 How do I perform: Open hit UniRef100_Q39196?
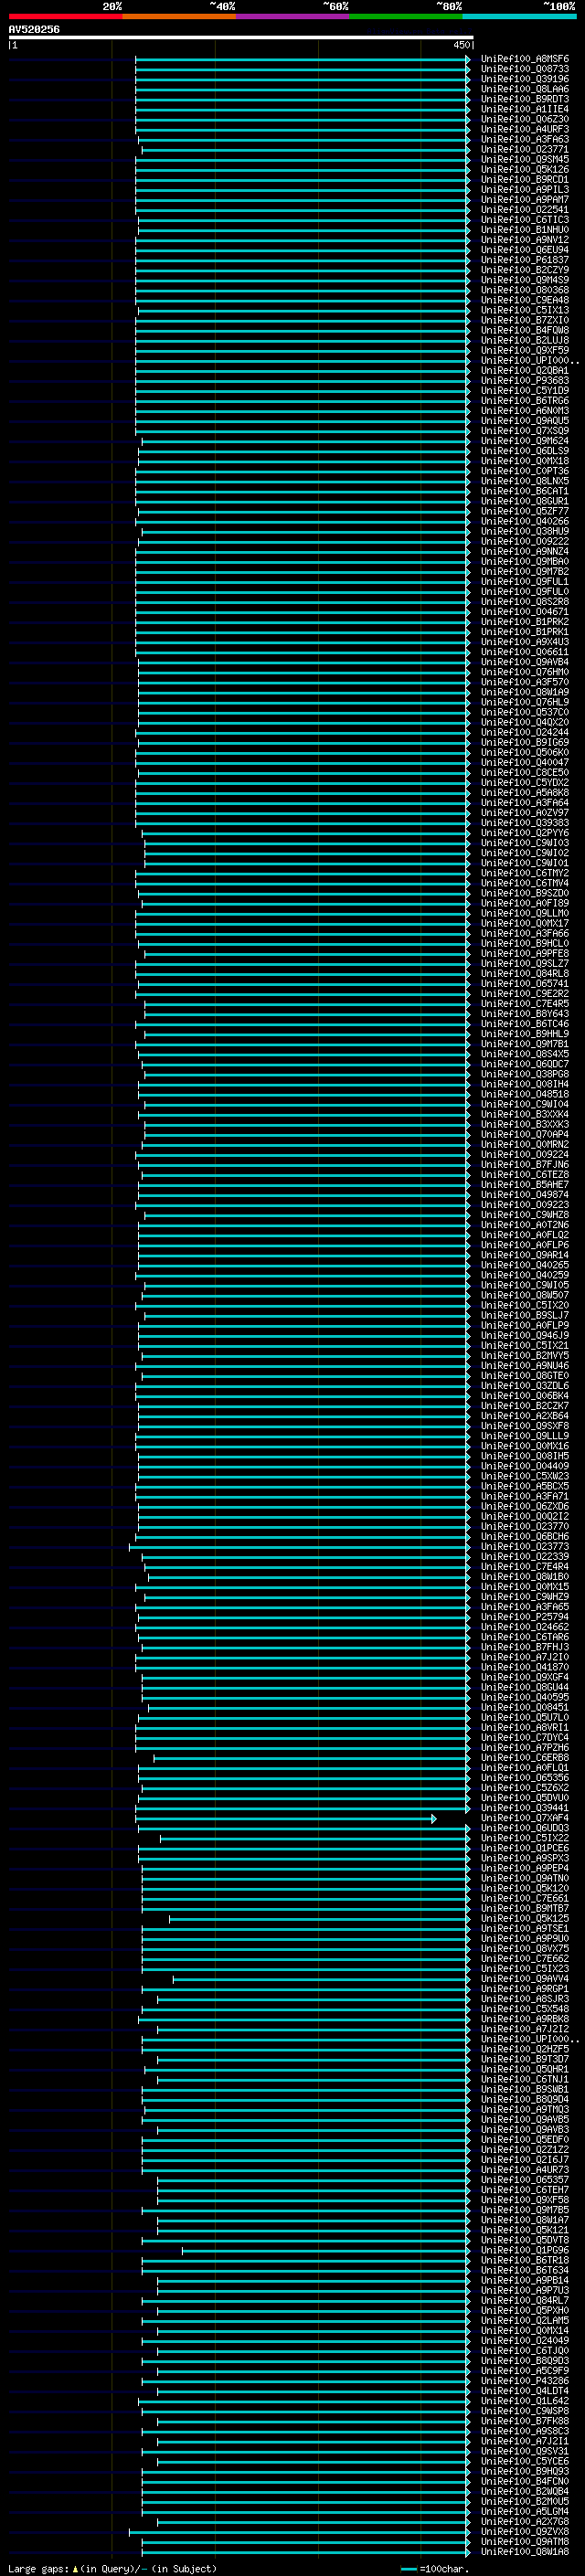pyautogui.click(x=524, y=79)
